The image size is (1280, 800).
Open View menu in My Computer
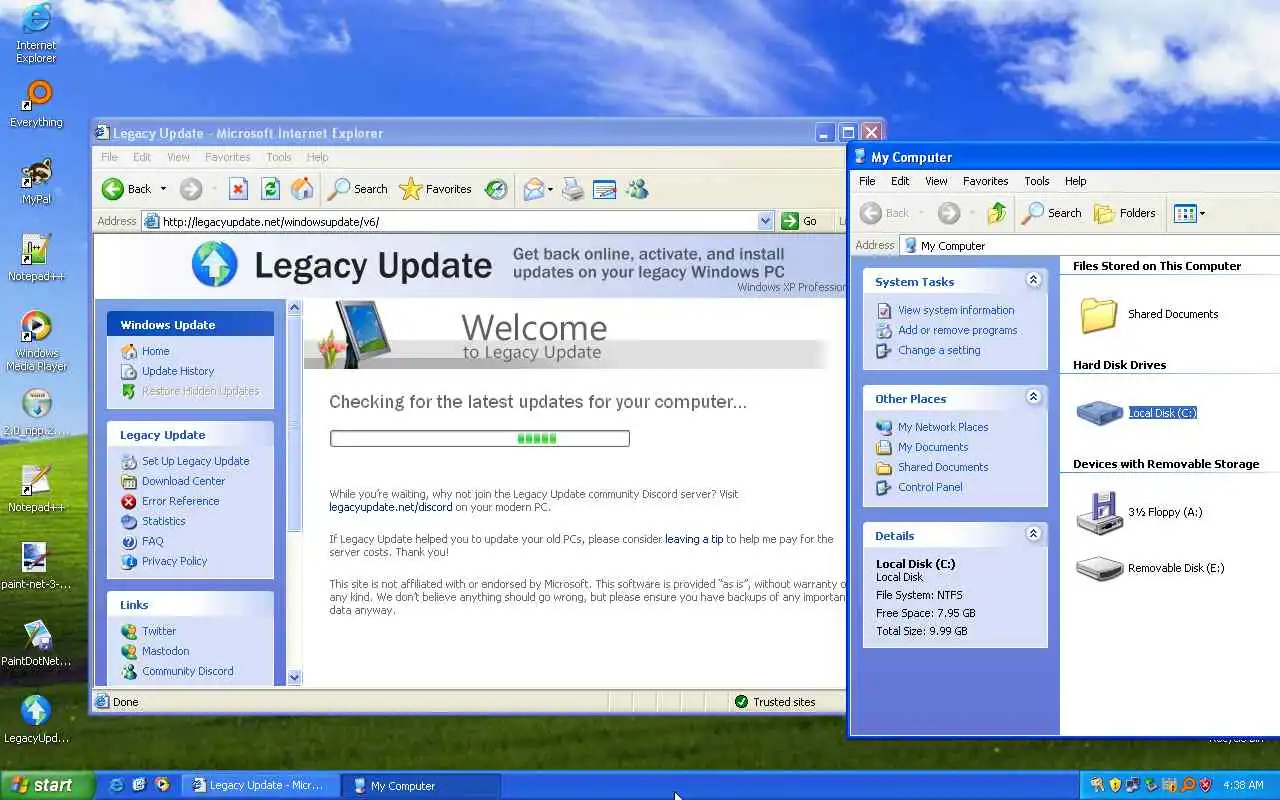pyautogui.click(x=936, y=181)
